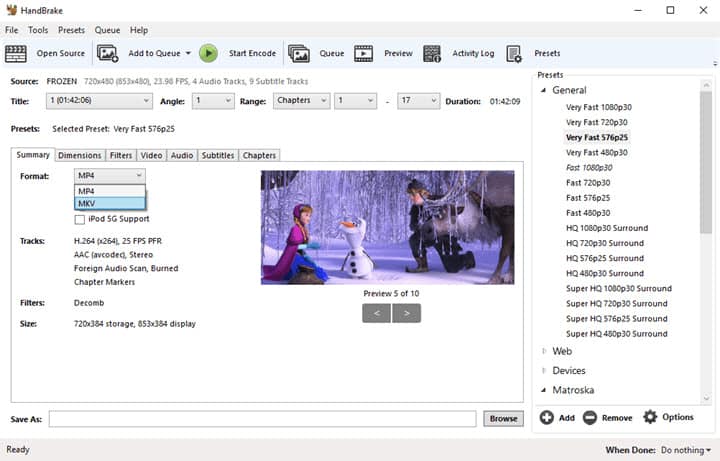Image resolution: width=720 pixels, height=461 pixels.
Task: Enable the iPod 5G Support checkbox
Action: click(79, 219)
